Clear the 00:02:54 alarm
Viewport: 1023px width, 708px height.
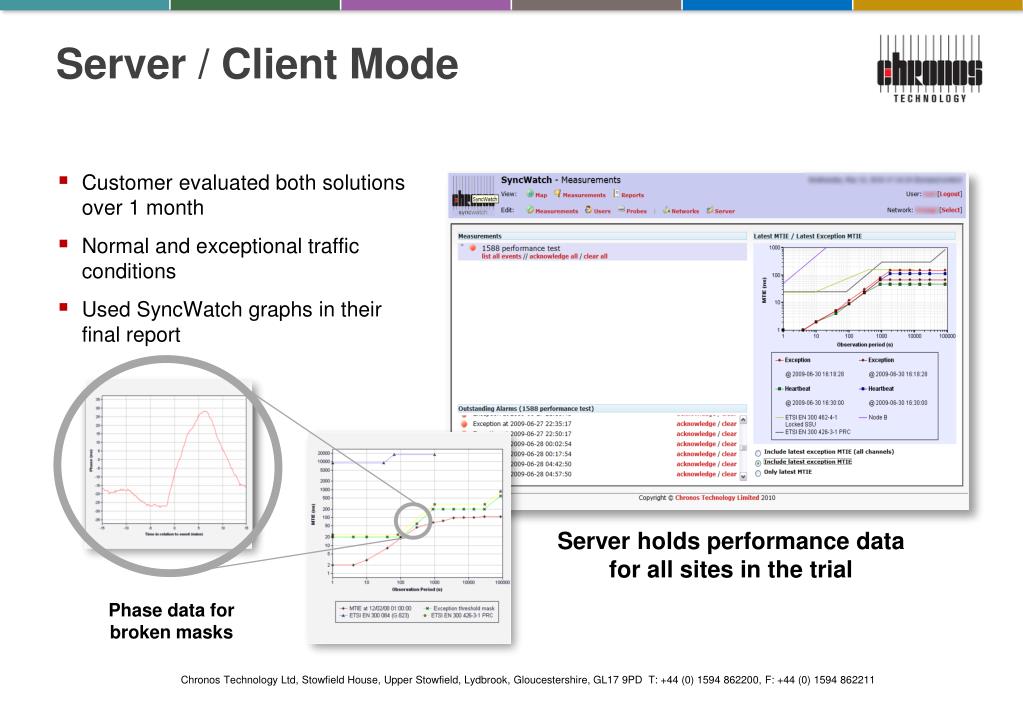click(x=729, y=444)
